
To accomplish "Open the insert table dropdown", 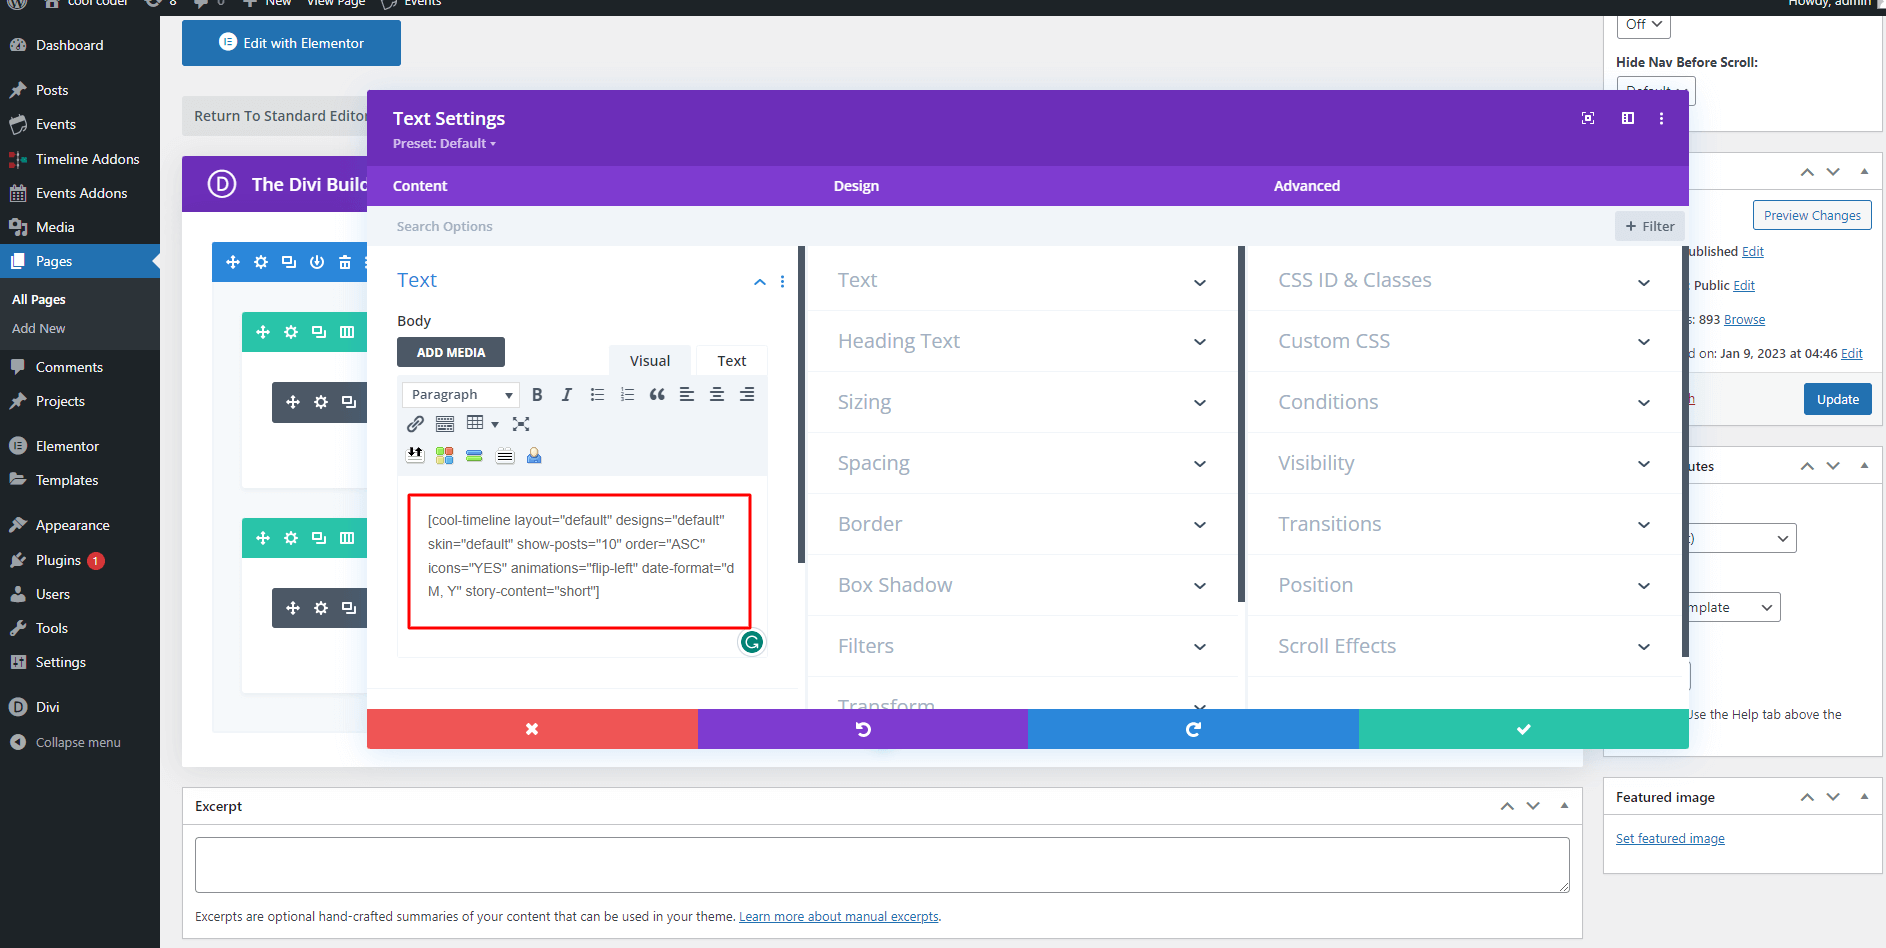I will (x=482, y=424).
